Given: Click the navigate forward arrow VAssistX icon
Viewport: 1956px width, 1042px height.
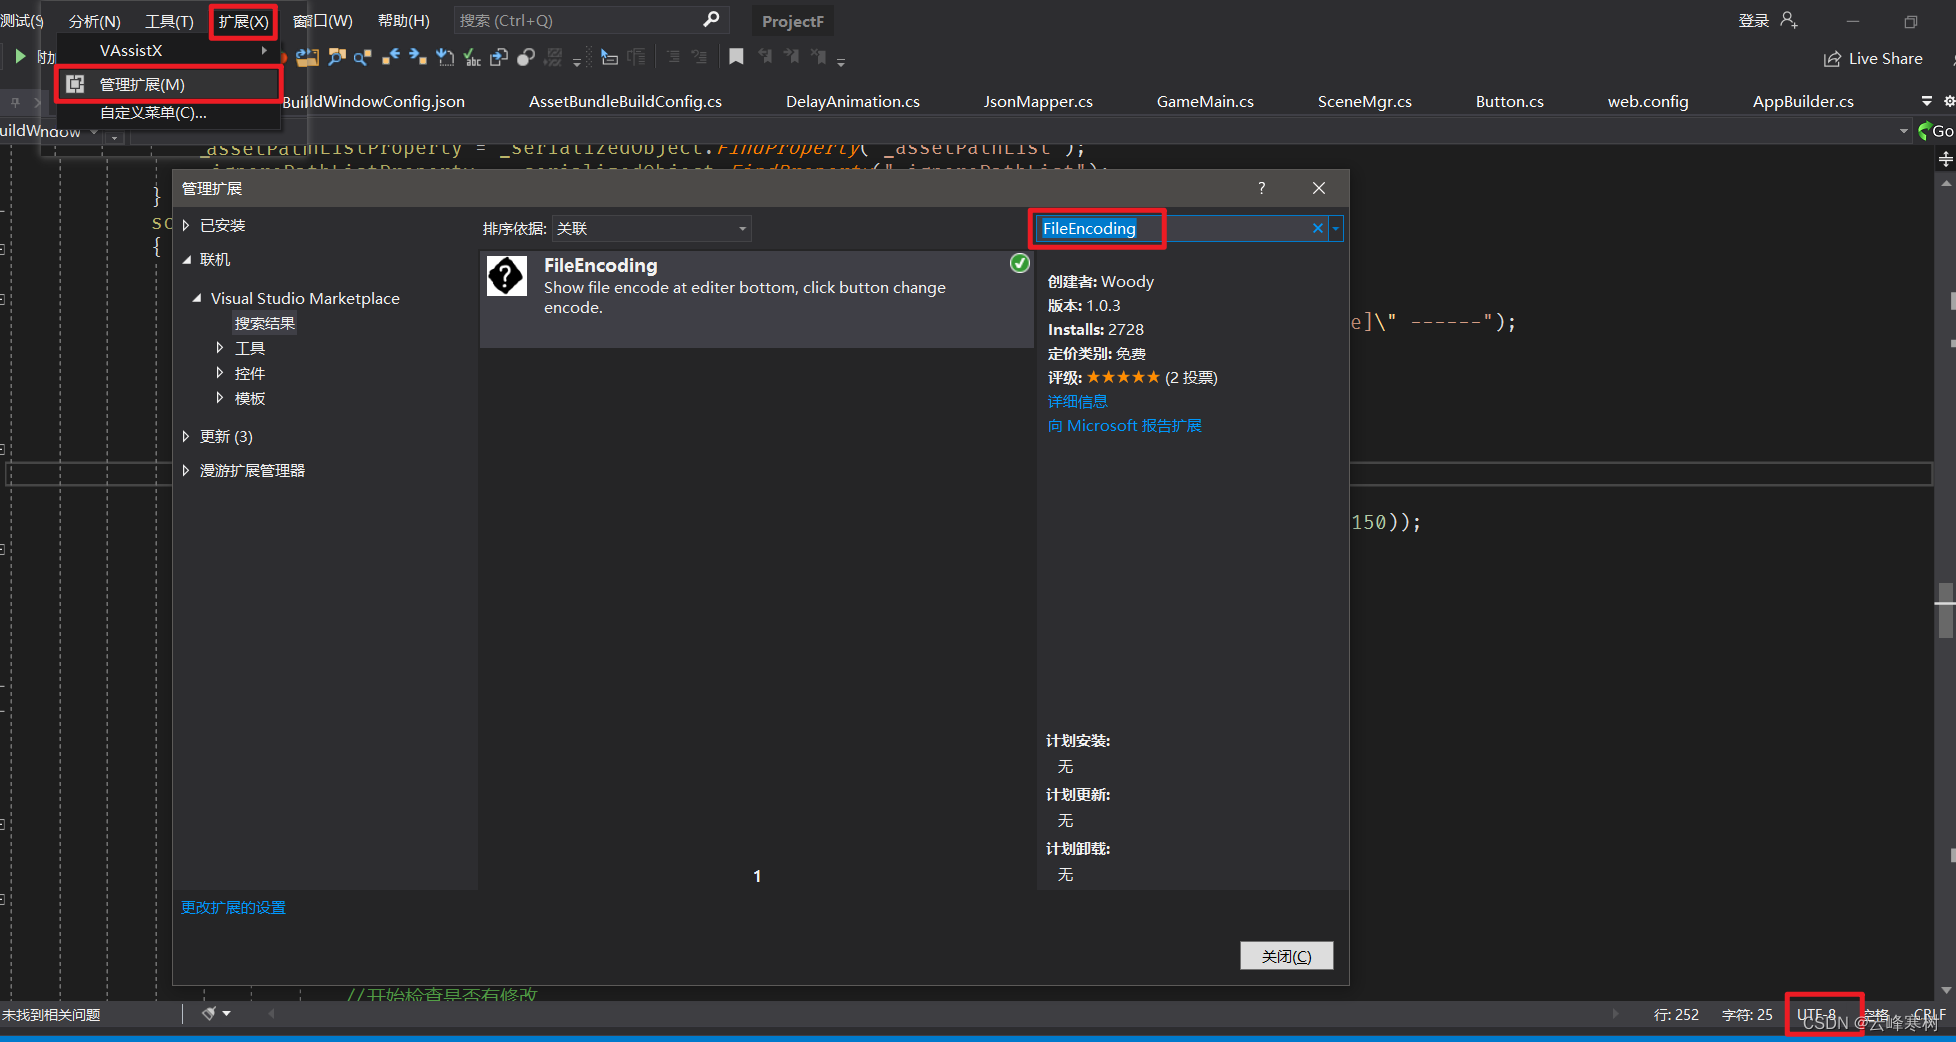Looking at the screenshot, I should pos(417,57).
